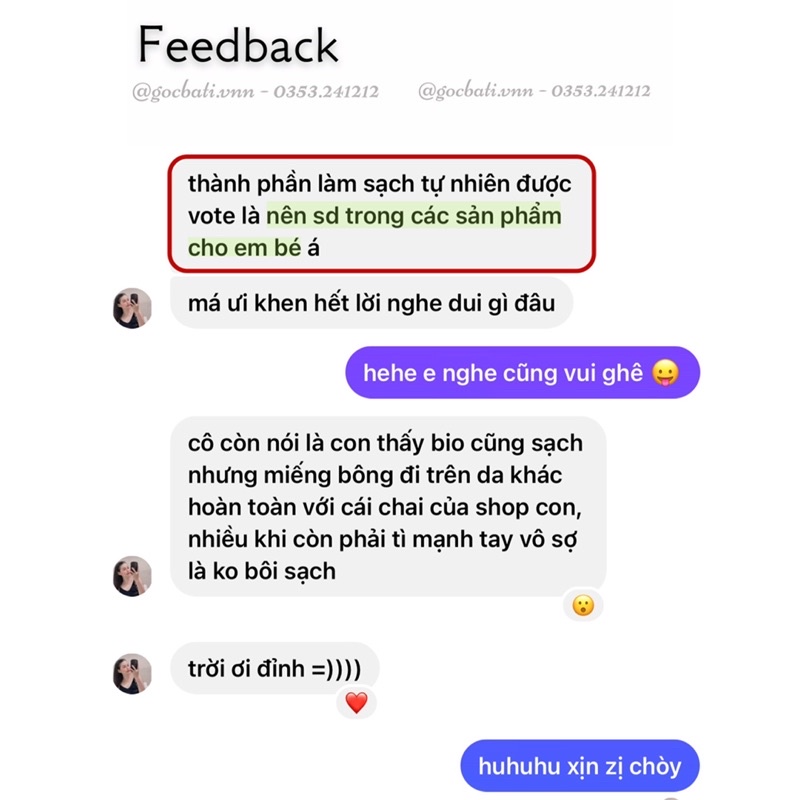Select the 'trời ơi đỉnh =))))' message bubble
This screenshot has width=800, height=800.
click(x=274, y=668)
